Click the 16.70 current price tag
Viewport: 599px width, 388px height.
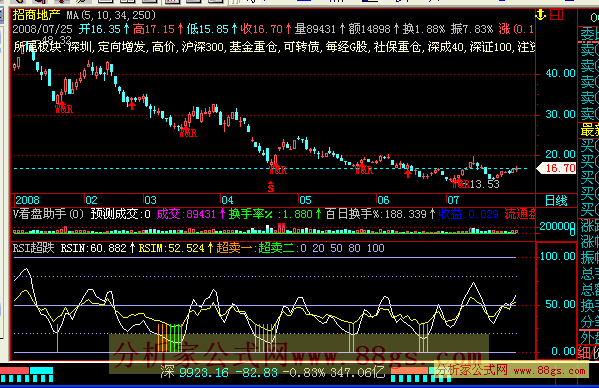point(557,168)
